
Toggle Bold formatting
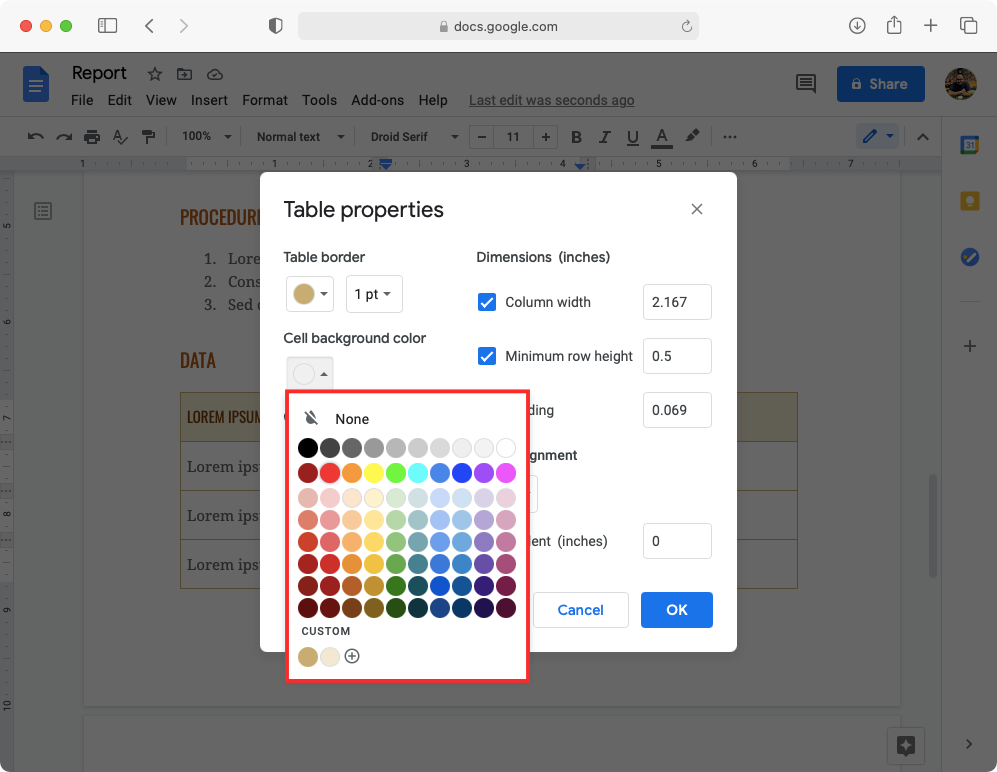pos(576,137)
